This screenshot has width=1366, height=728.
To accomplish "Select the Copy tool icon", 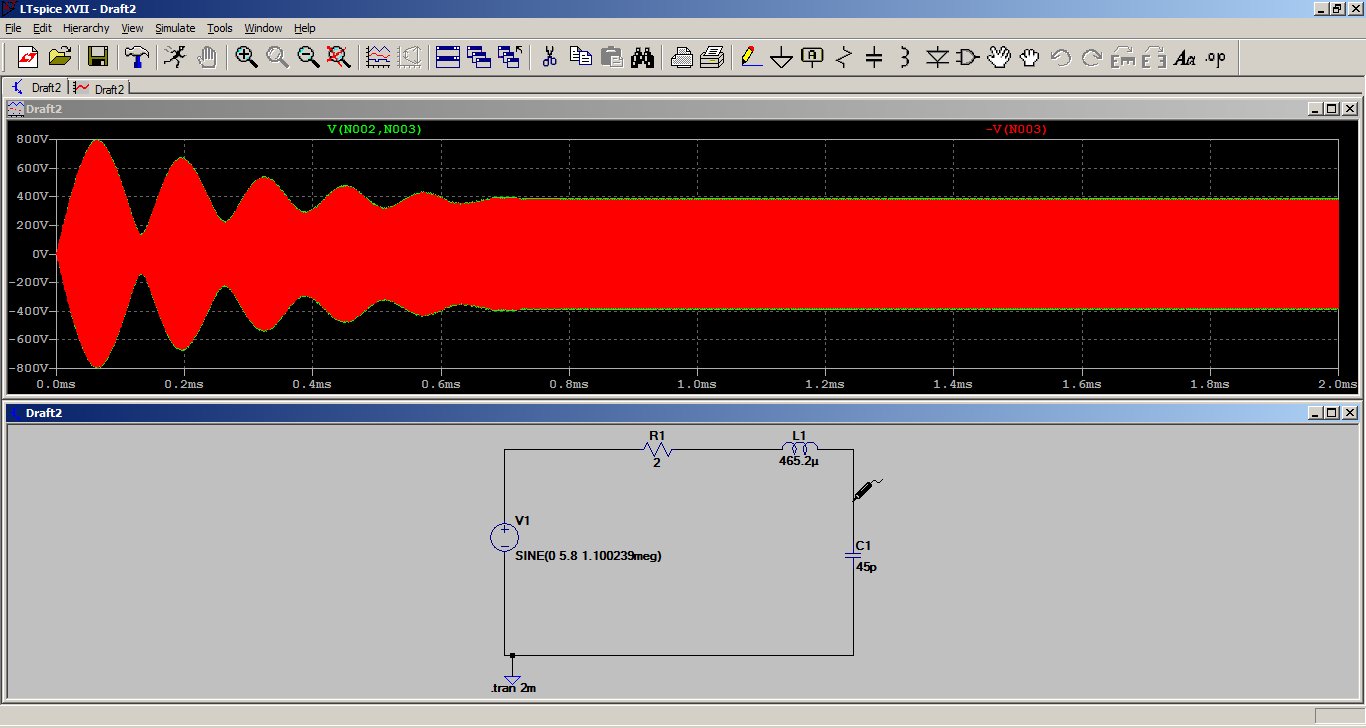I will click(580, 57).
